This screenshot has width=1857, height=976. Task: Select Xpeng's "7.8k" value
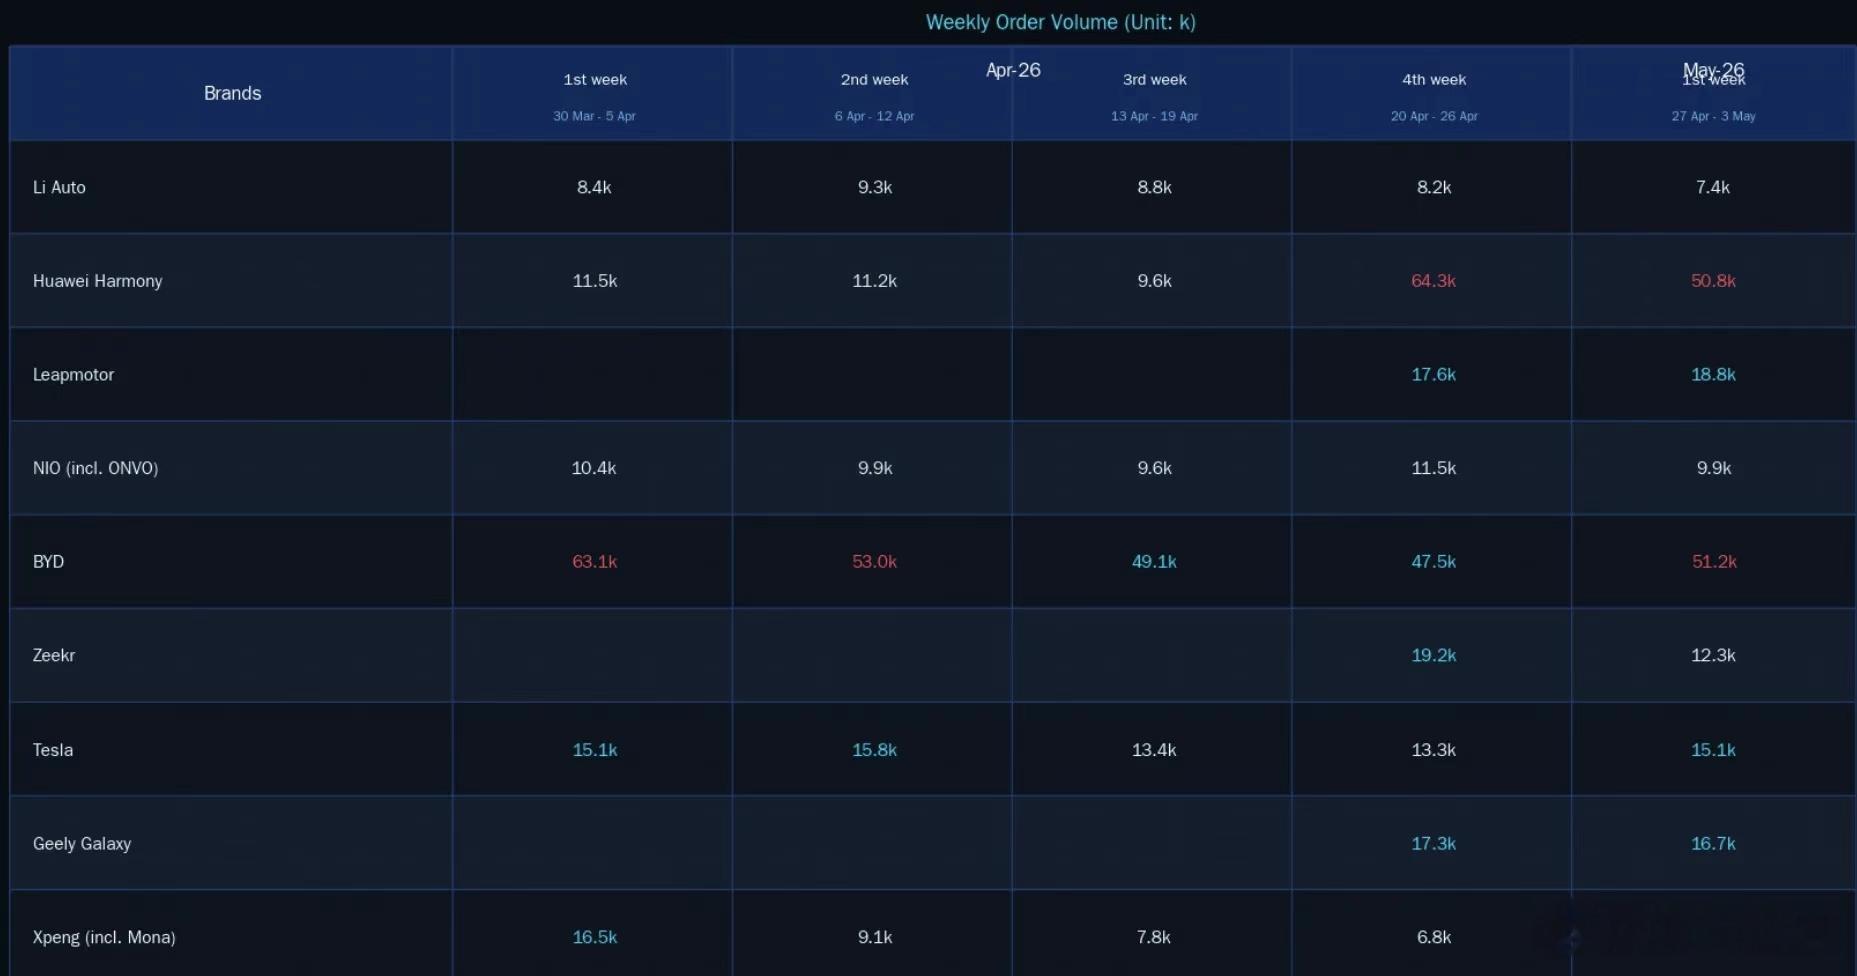[x=1154, y=937]
